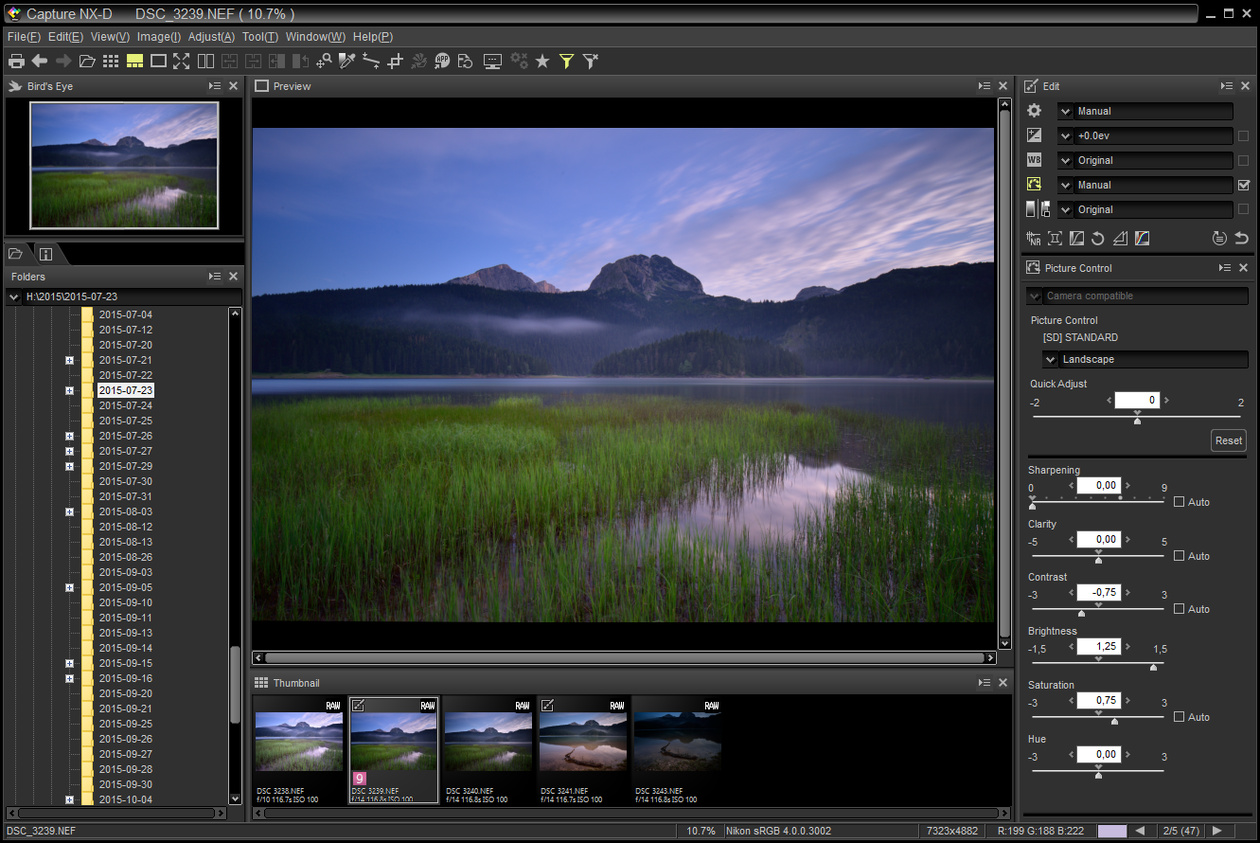
Task: Open the Levels & Curves editor icon
Action: click(x=1141, y=238)
